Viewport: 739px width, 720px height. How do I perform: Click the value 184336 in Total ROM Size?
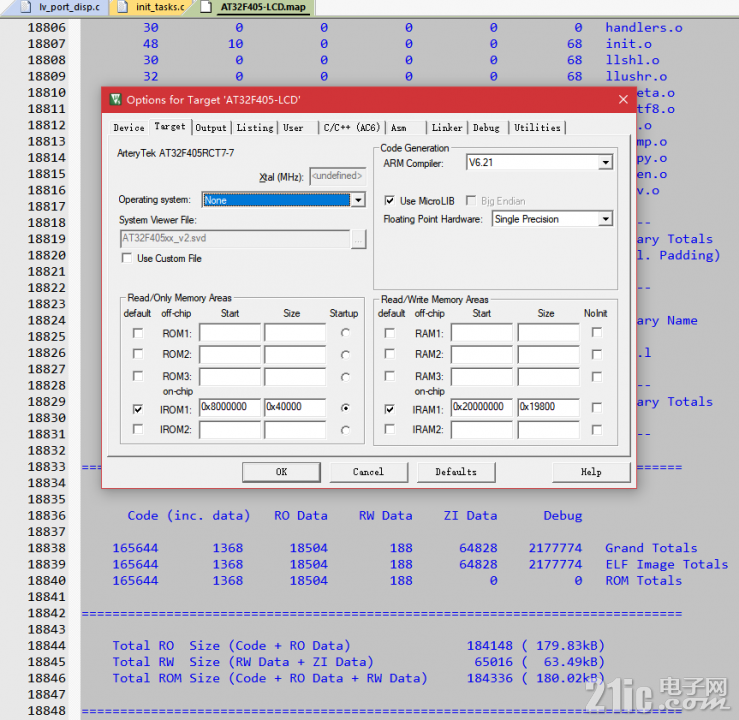(490, 678)
